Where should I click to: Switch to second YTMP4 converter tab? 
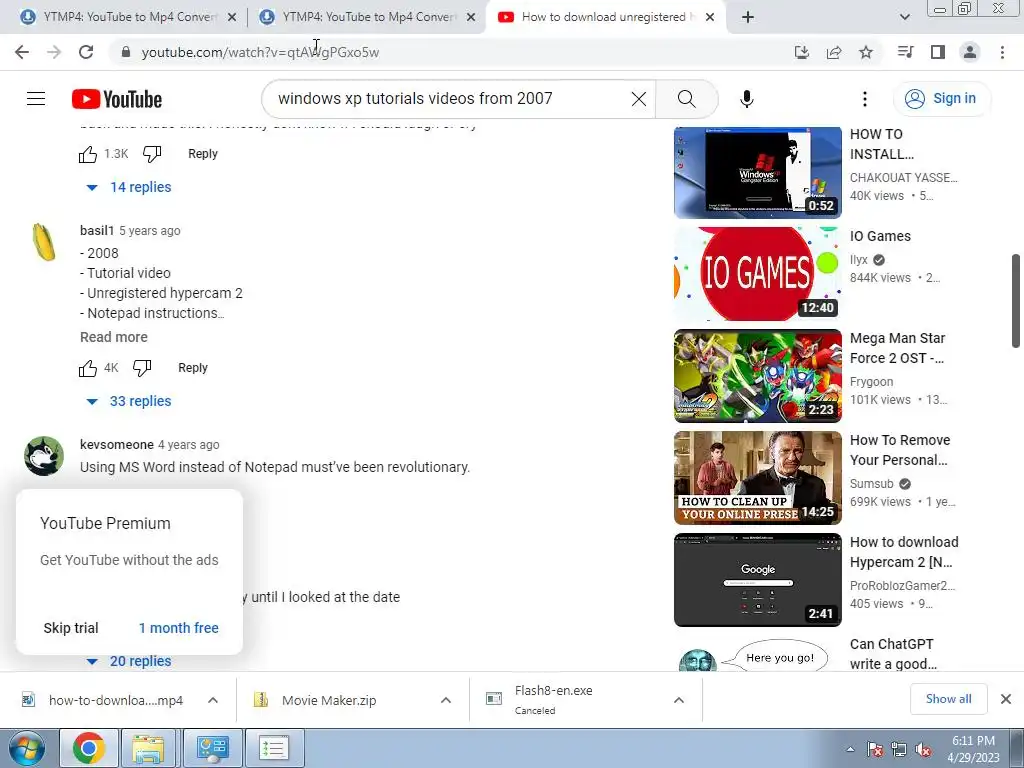click(x=359, y=17)
